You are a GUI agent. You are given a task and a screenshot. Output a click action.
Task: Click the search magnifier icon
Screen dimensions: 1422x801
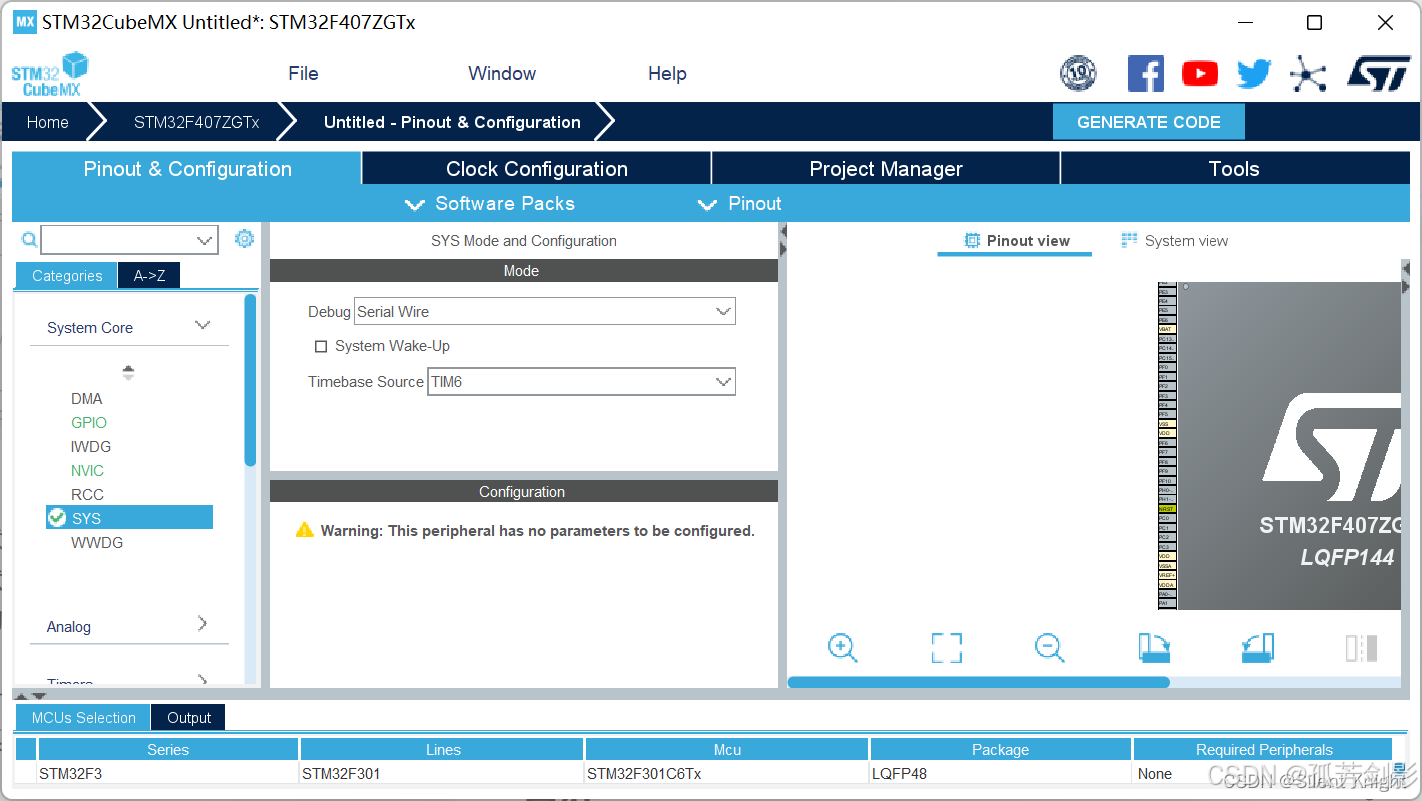pos(29,240)
